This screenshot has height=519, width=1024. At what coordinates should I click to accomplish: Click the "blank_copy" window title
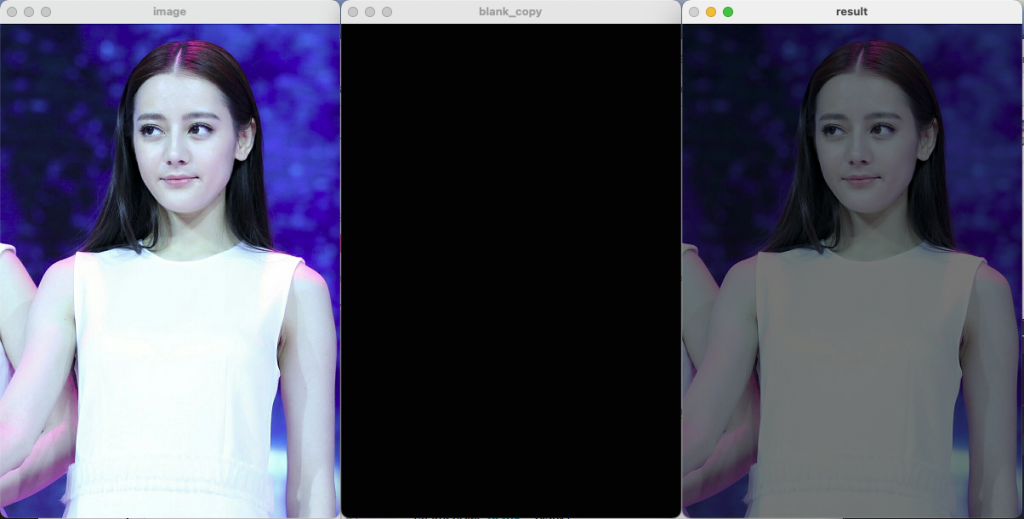[x=510, y=12]
